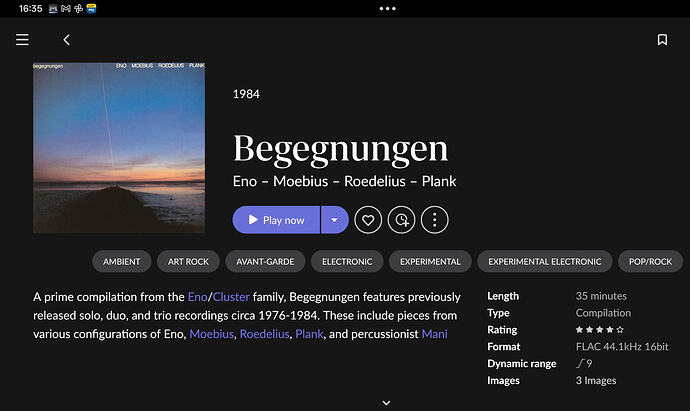The width and height of the screenshot is (690, 411).
Task: Open the hamburger navigation menu
Action: pyautogui.click(x=22, y=40)
